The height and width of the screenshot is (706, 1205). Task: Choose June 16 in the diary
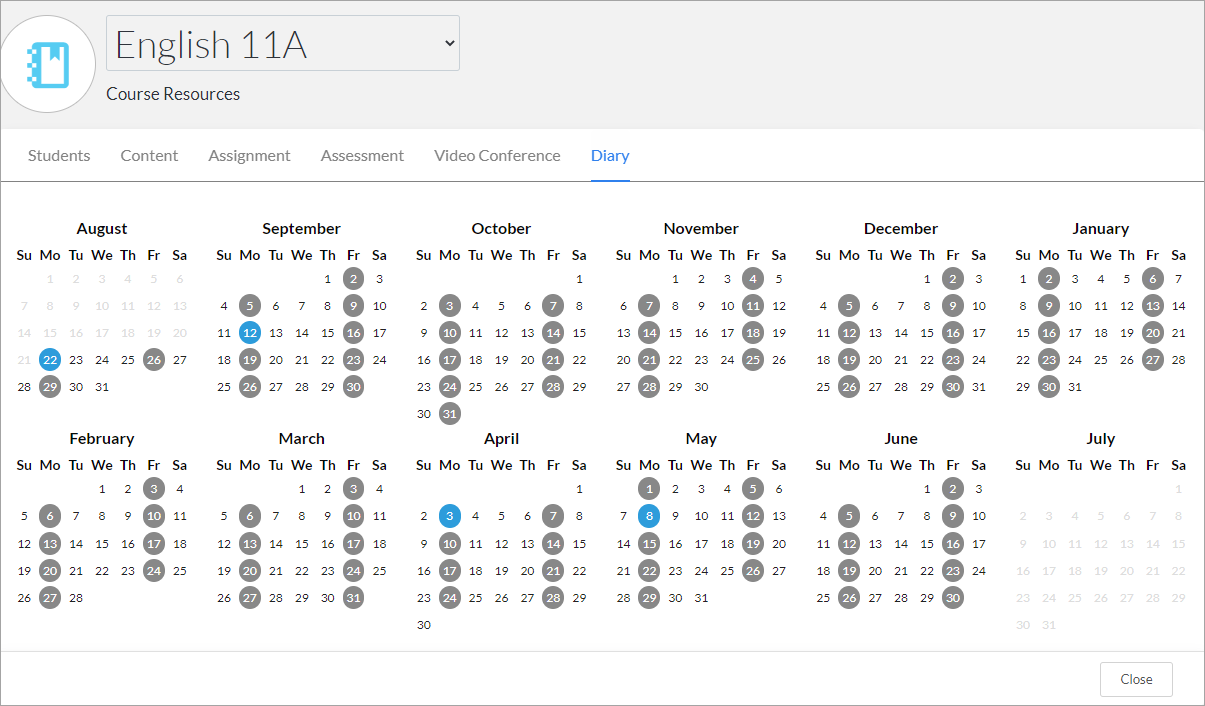coord(953,544)
